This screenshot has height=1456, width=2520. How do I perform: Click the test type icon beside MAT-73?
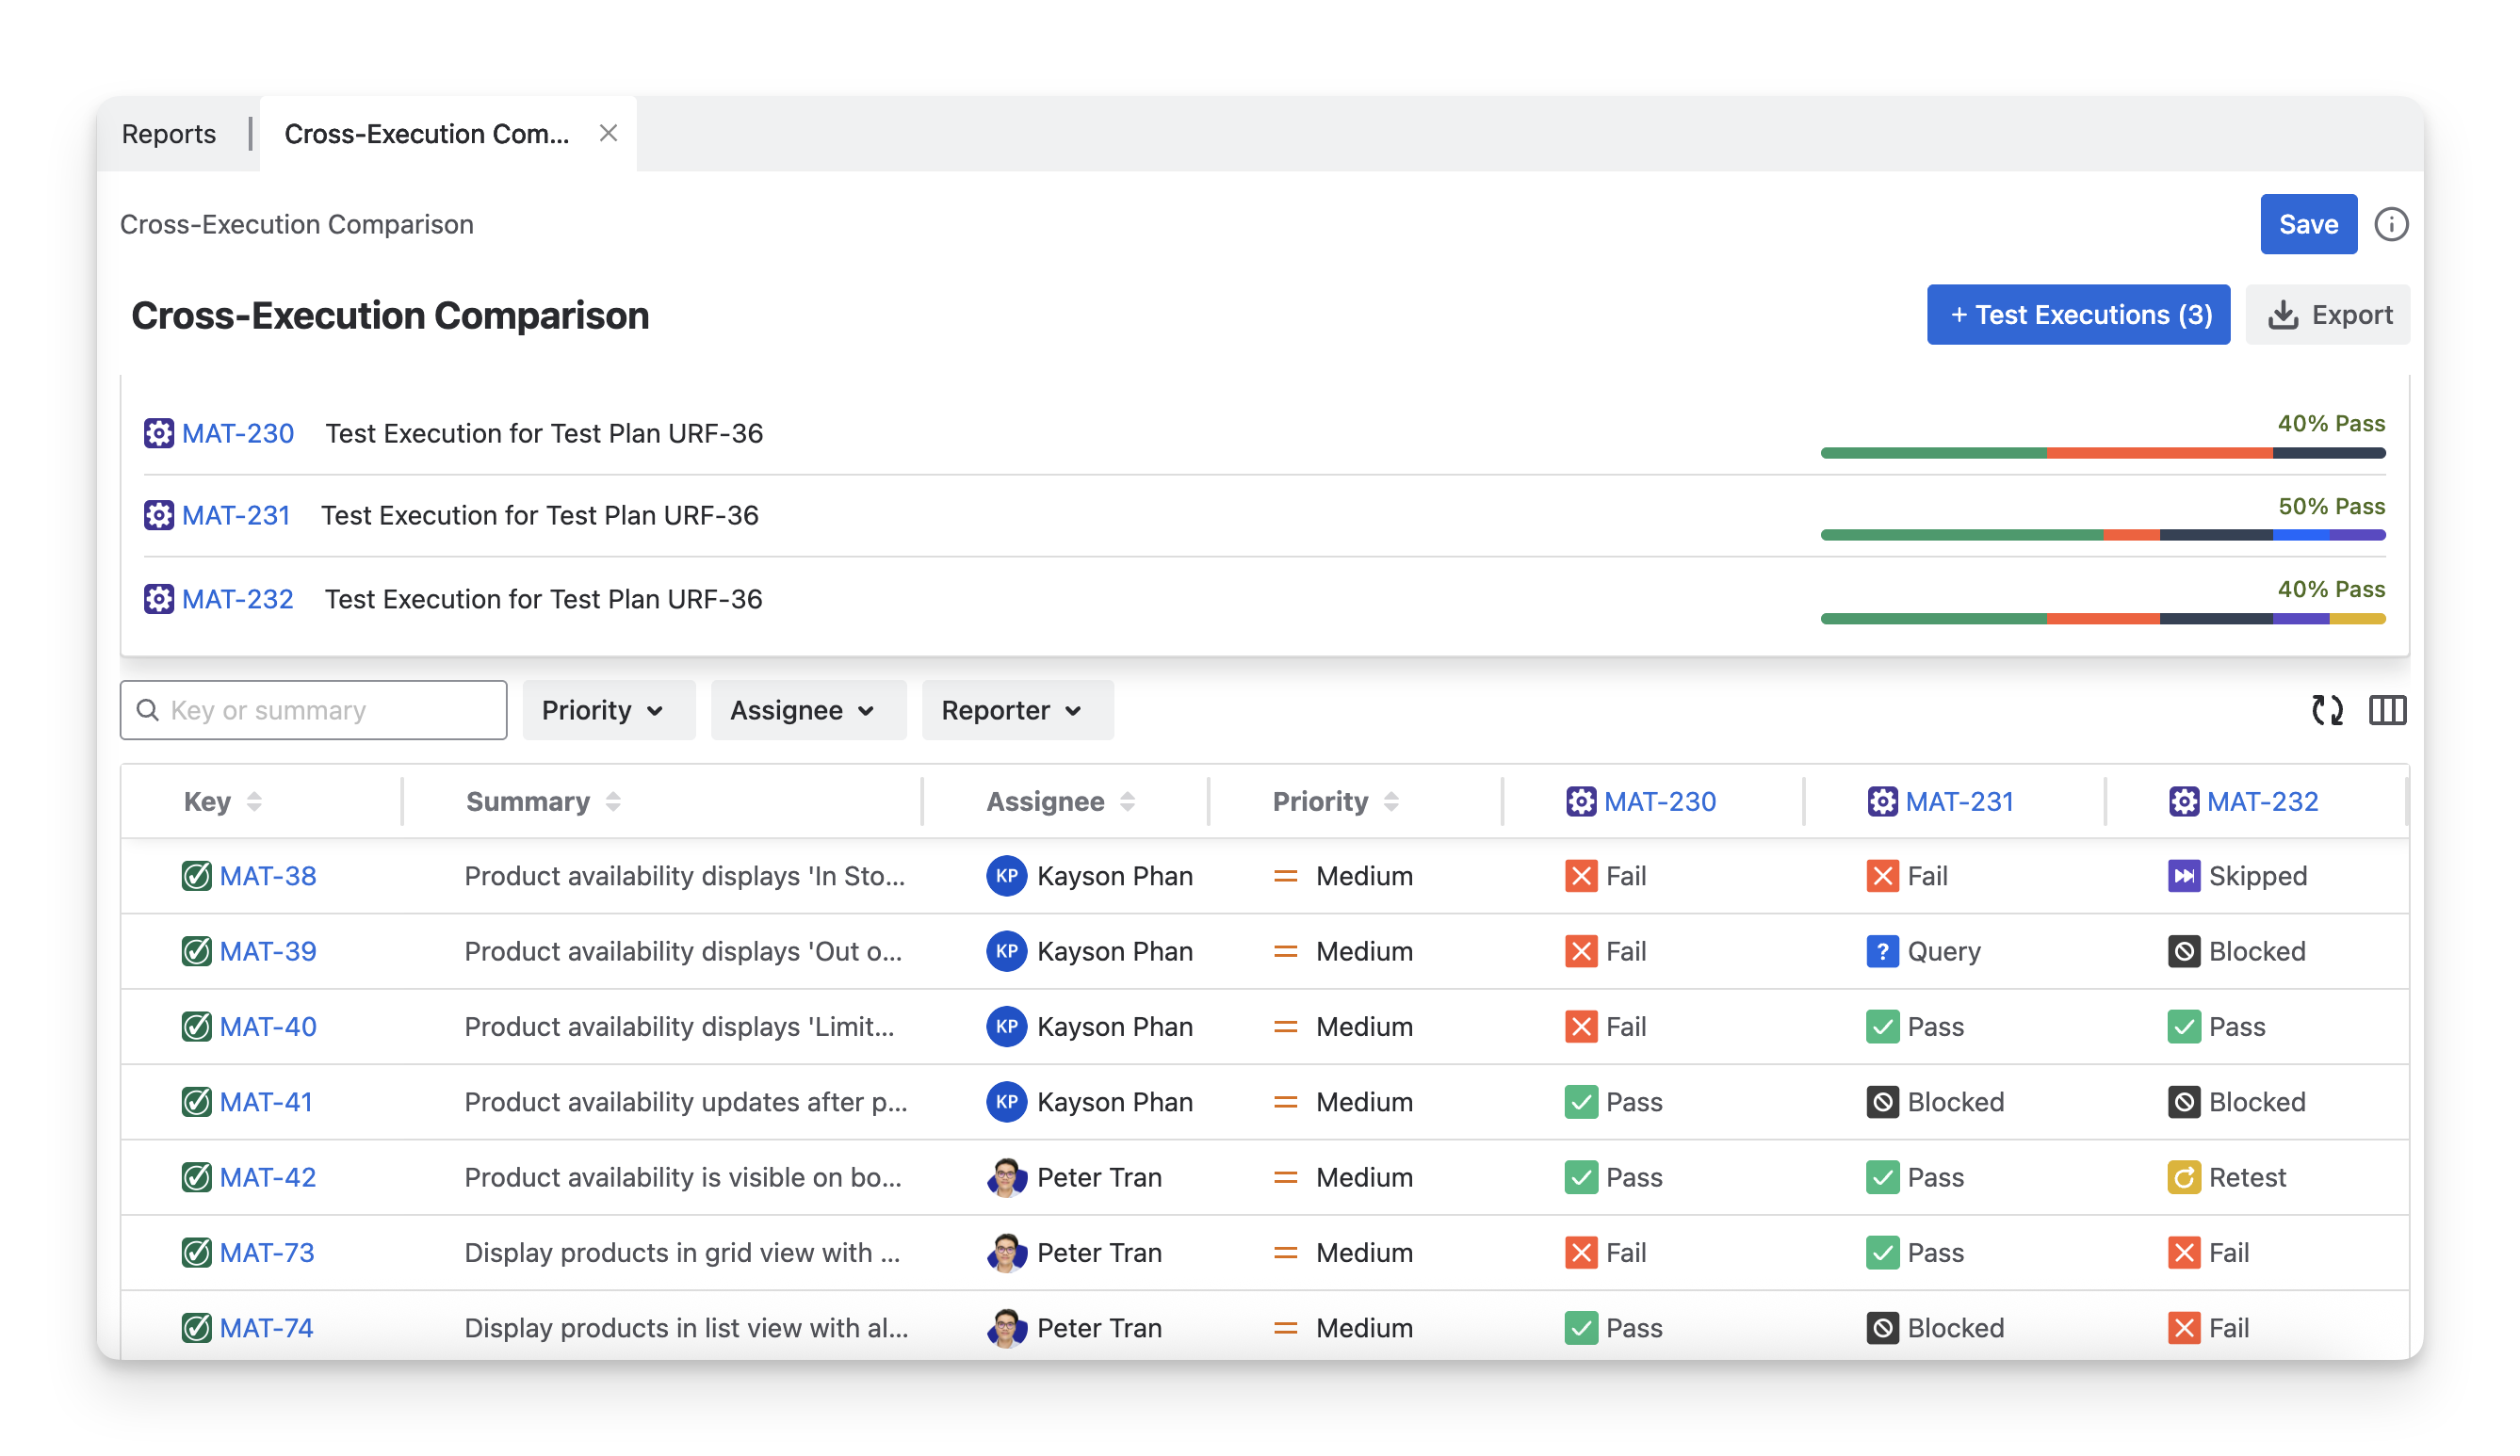pos(196,1253)
